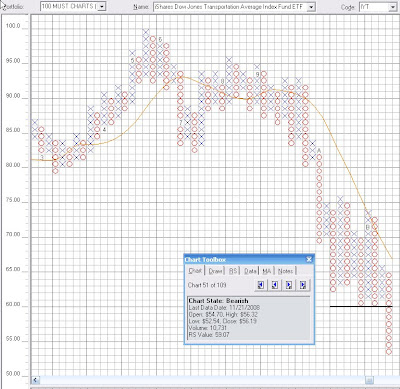Open the Portfolio dropdown list
This screenshot has height=389, width=400.
[102, 6]
